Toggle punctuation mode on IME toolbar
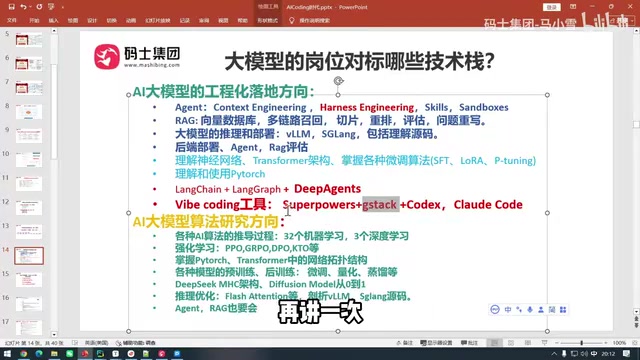 (x=519, y=310)
